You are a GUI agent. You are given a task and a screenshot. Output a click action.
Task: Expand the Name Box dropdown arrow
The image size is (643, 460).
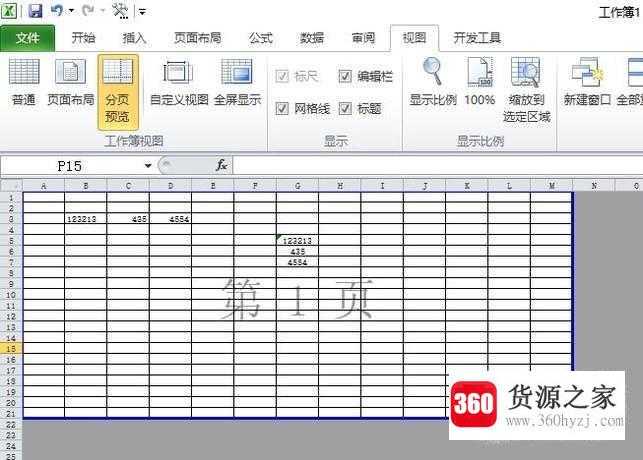[148, 166]
